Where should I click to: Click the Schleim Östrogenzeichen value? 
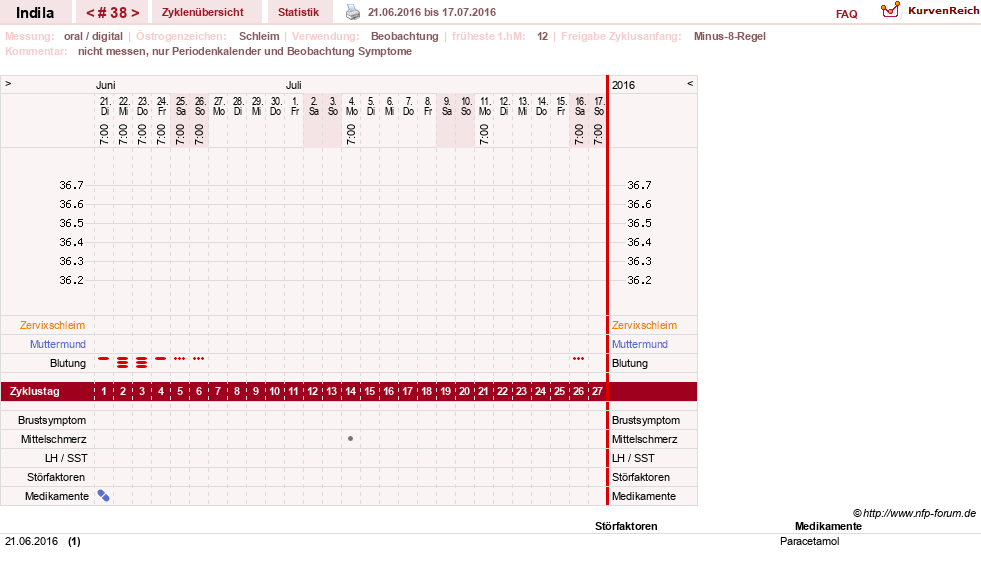coord(259,36)
